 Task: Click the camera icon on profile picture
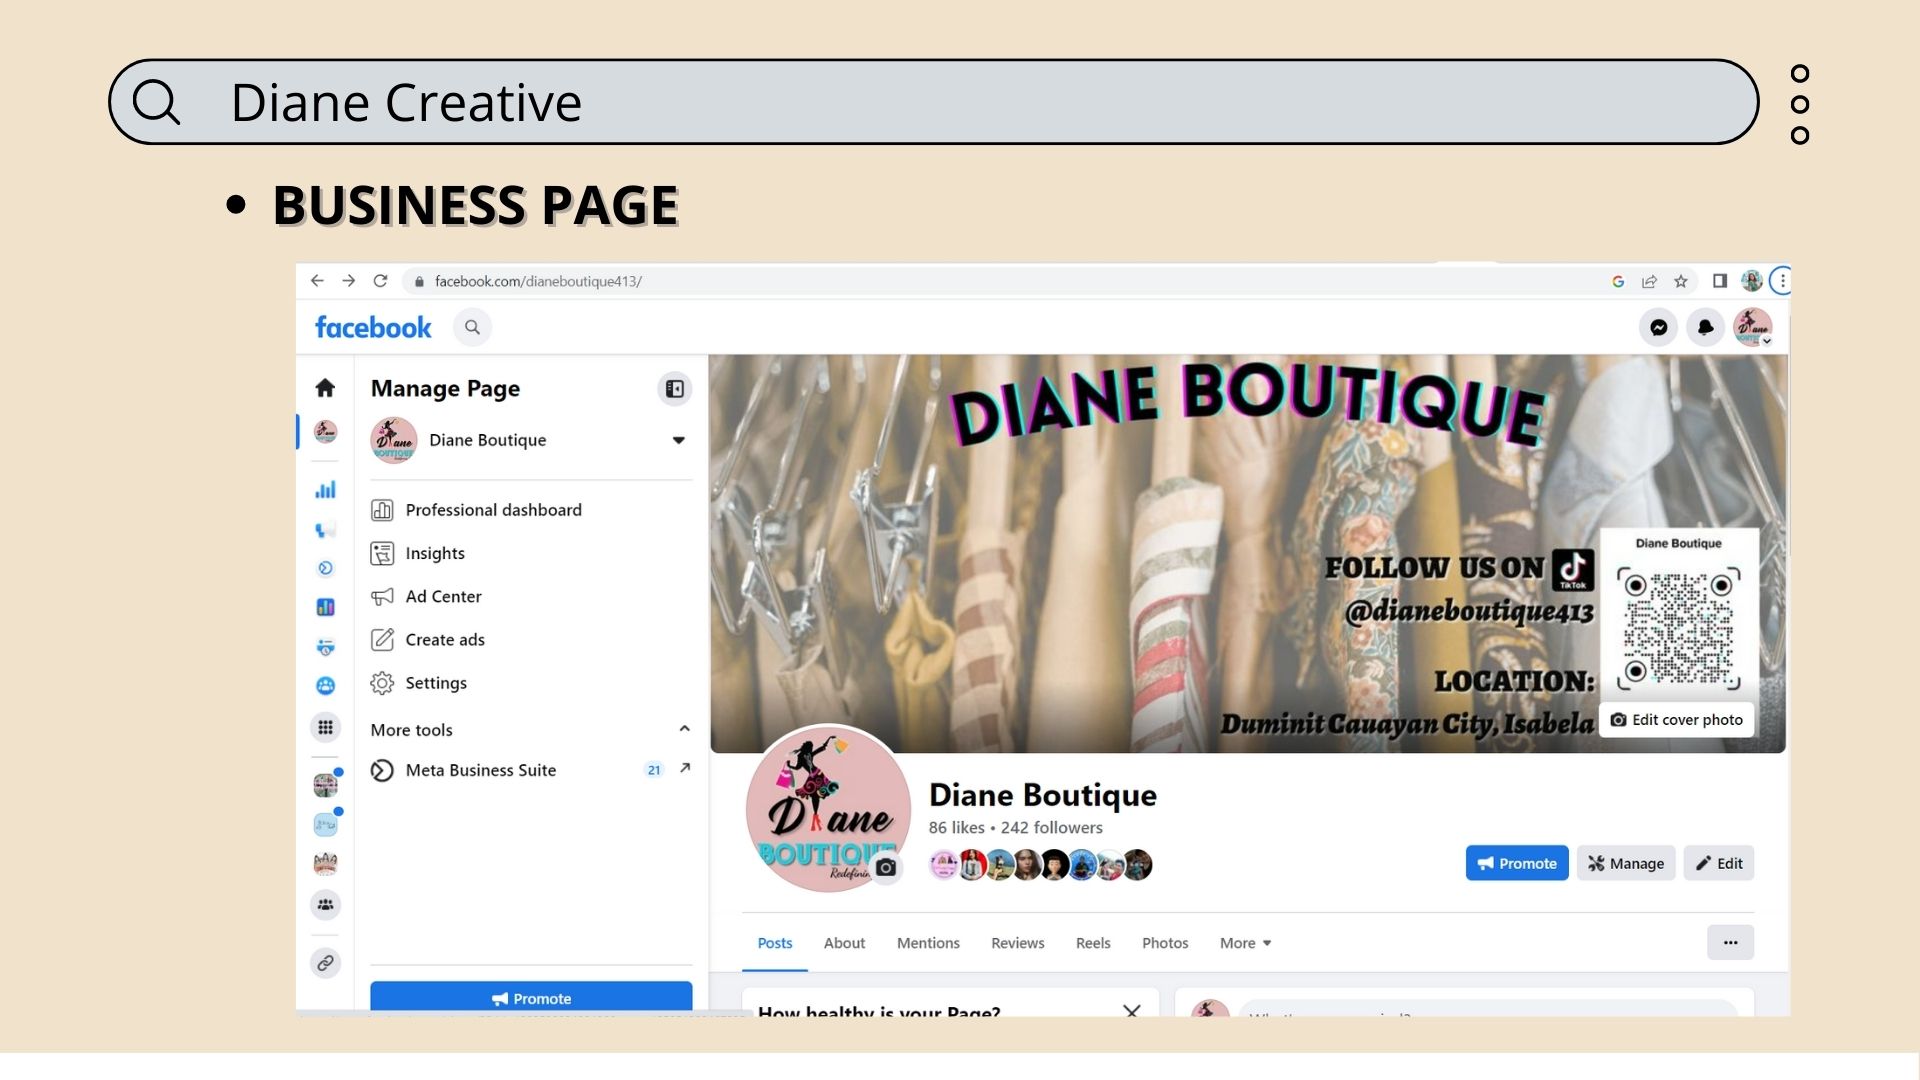tap(886, 867)
